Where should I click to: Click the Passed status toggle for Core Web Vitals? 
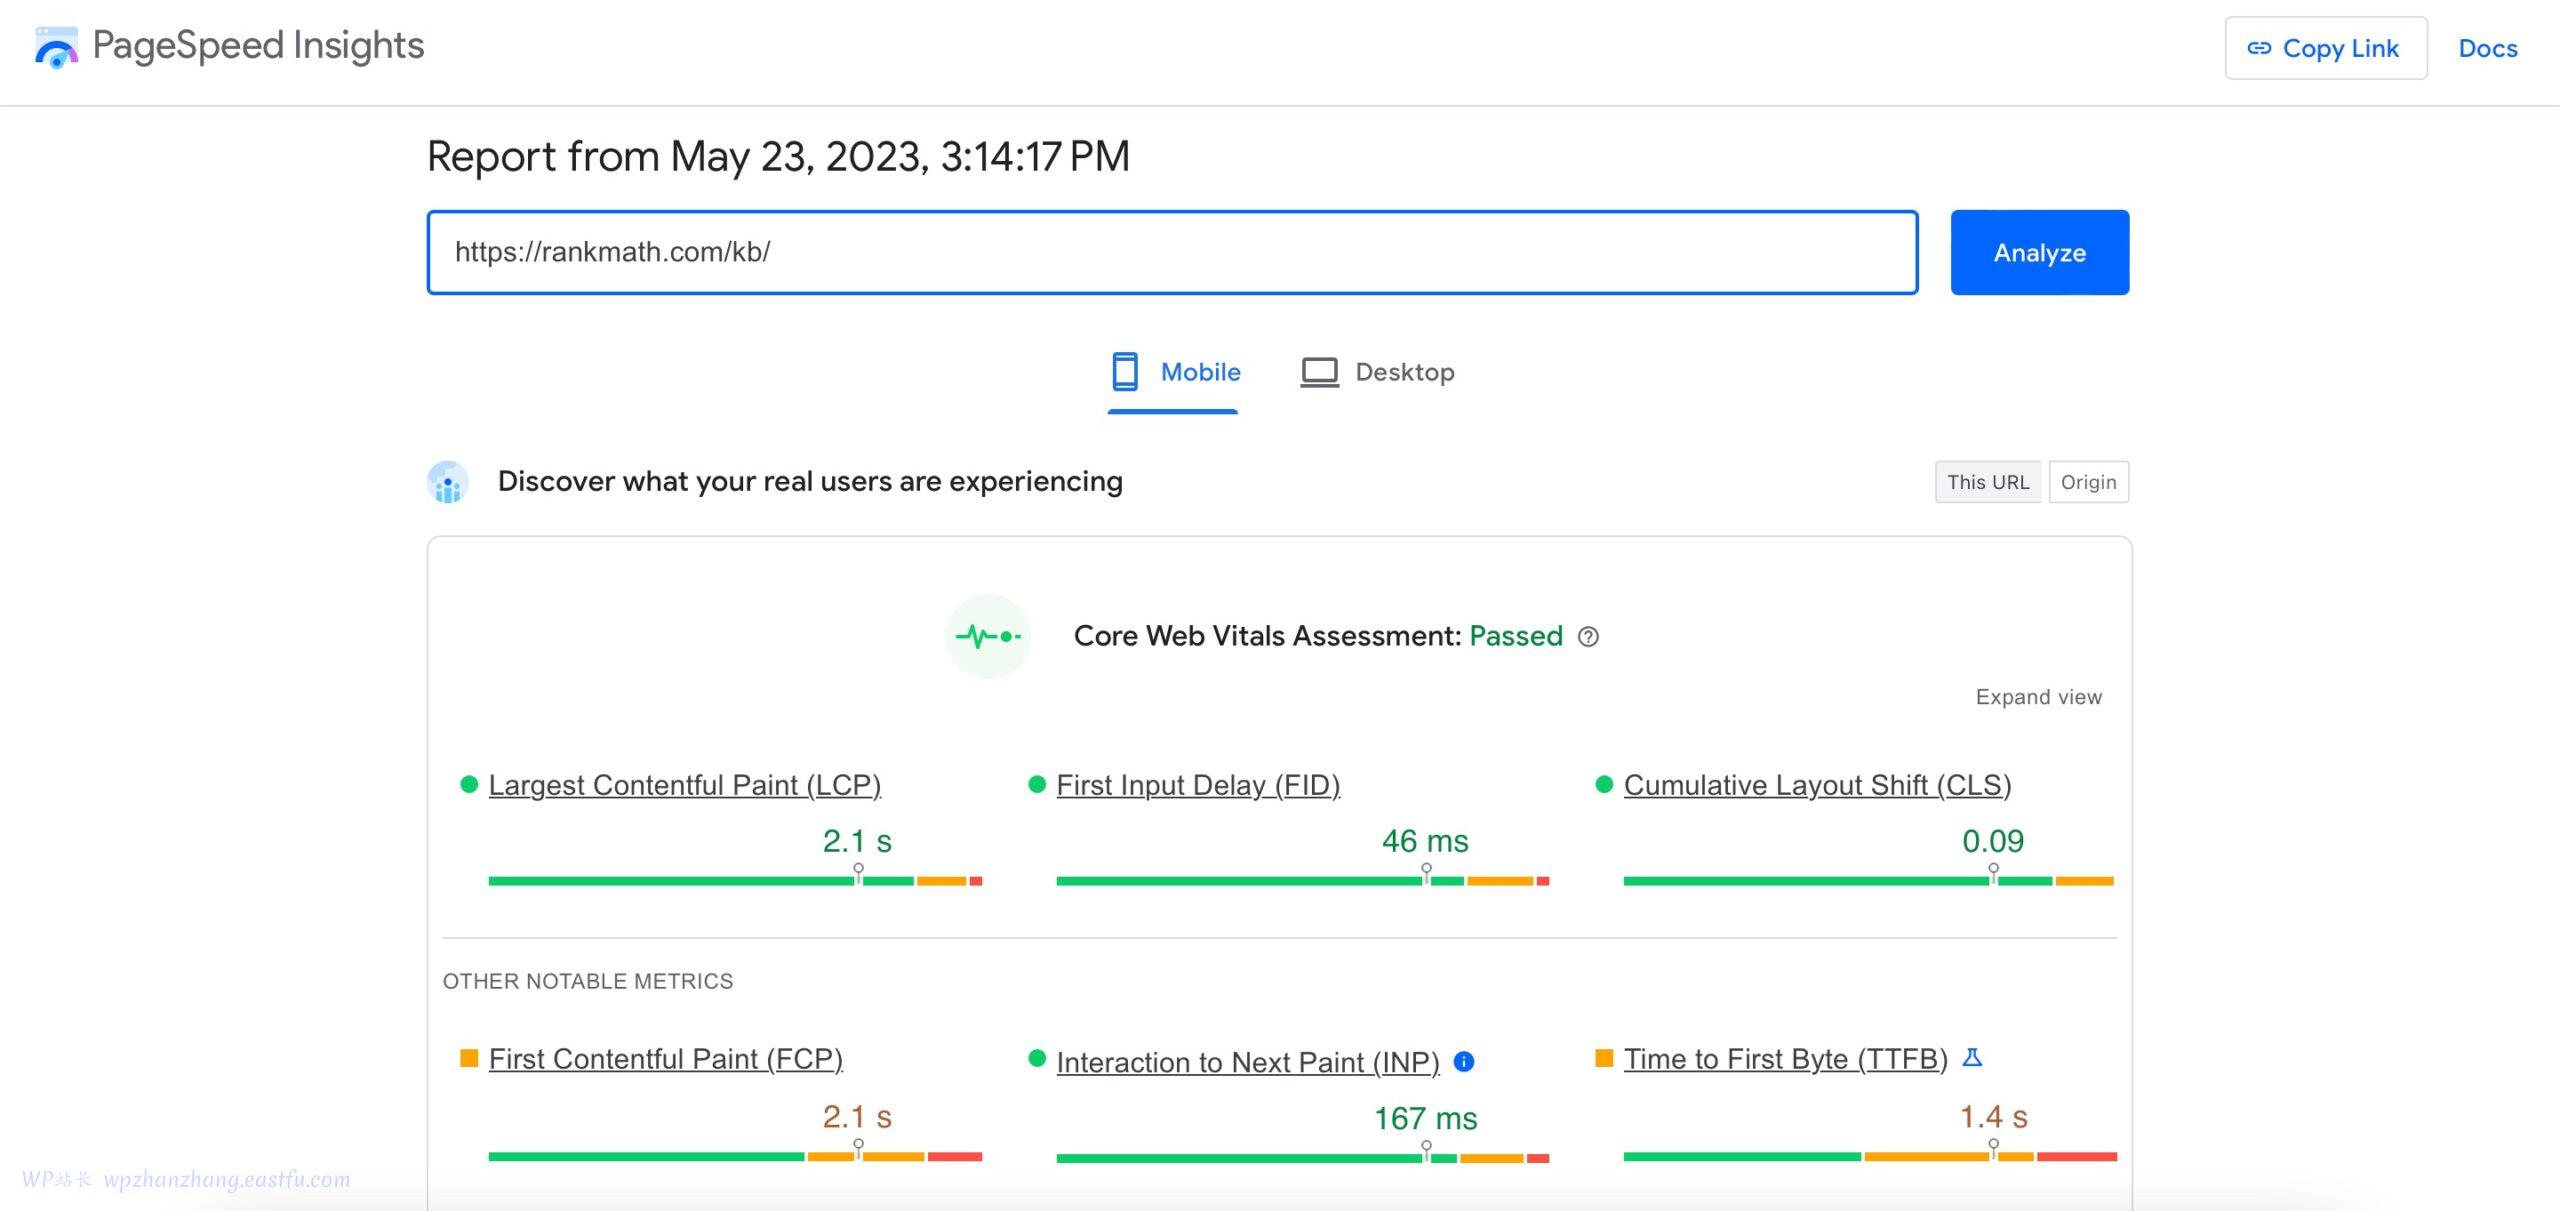(1513, 635)
